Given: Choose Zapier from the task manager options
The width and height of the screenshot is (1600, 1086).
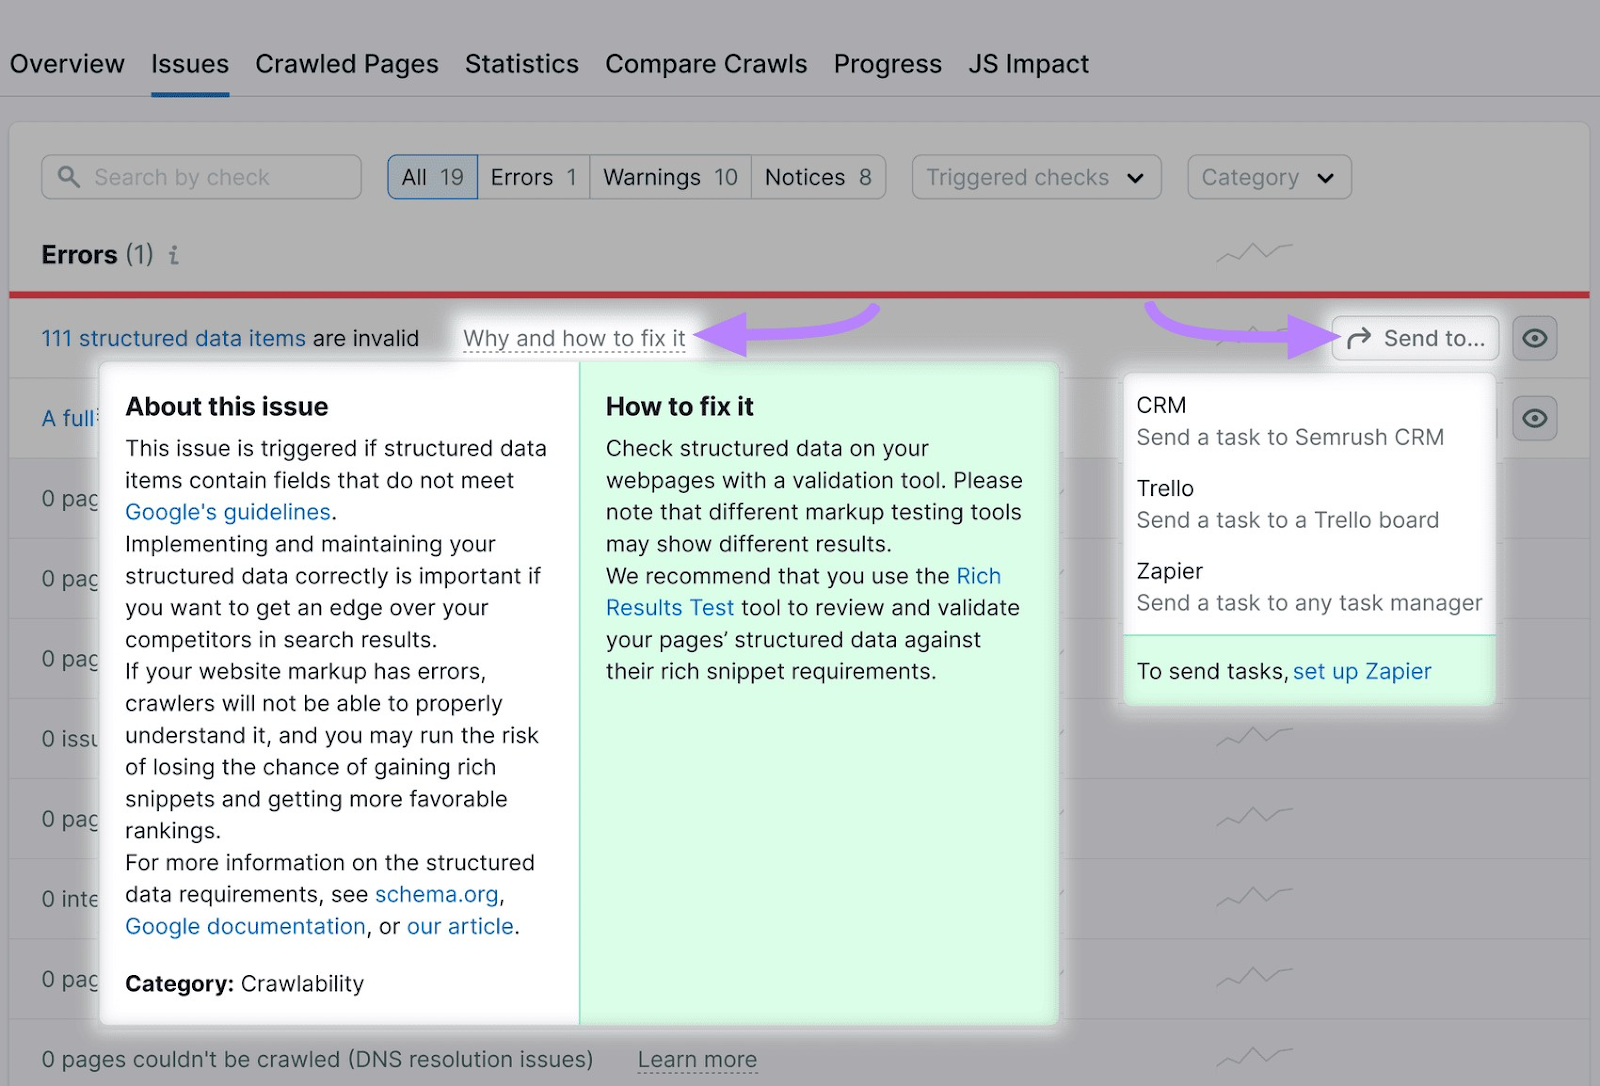Looking at the screenshot, I should point(1308,586).
